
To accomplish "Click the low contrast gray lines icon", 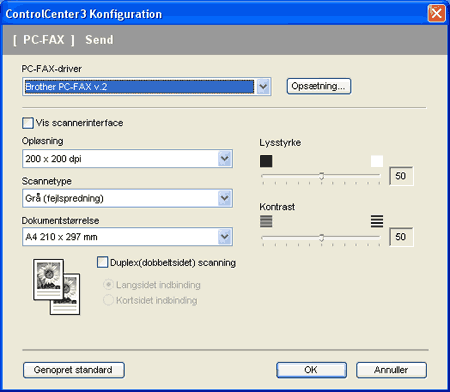I will (x=266, y=221).
